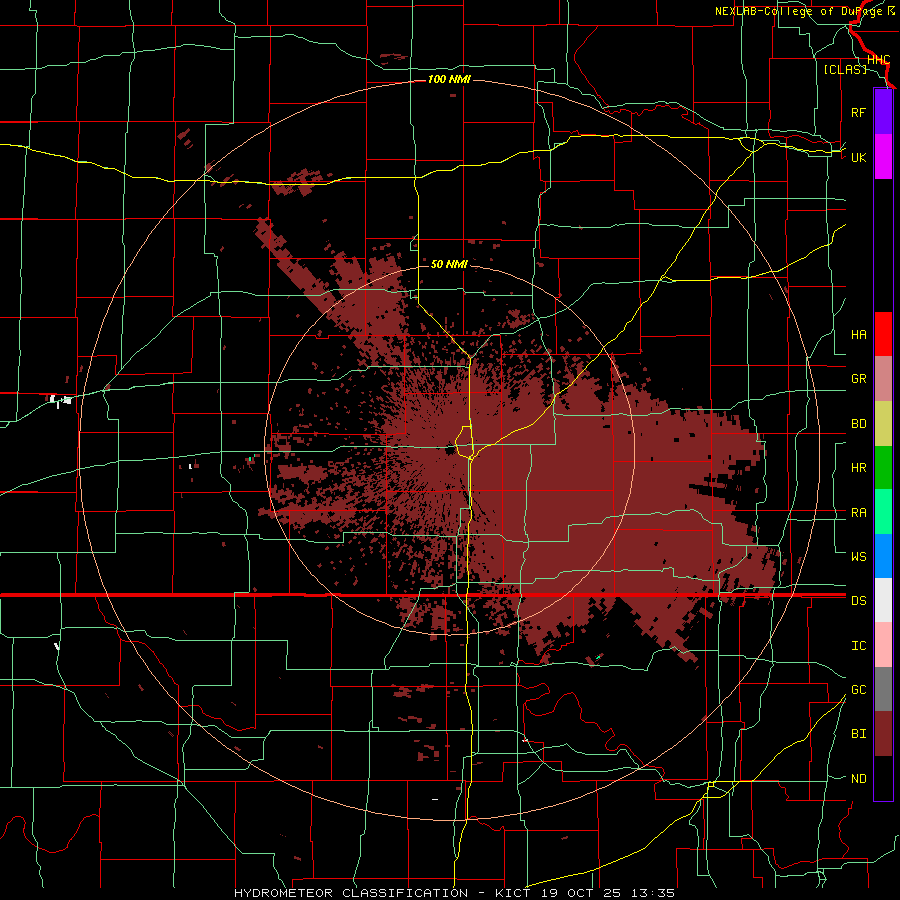
Task: Click the 100 NMI range ring label
Action: pos(449,79)
